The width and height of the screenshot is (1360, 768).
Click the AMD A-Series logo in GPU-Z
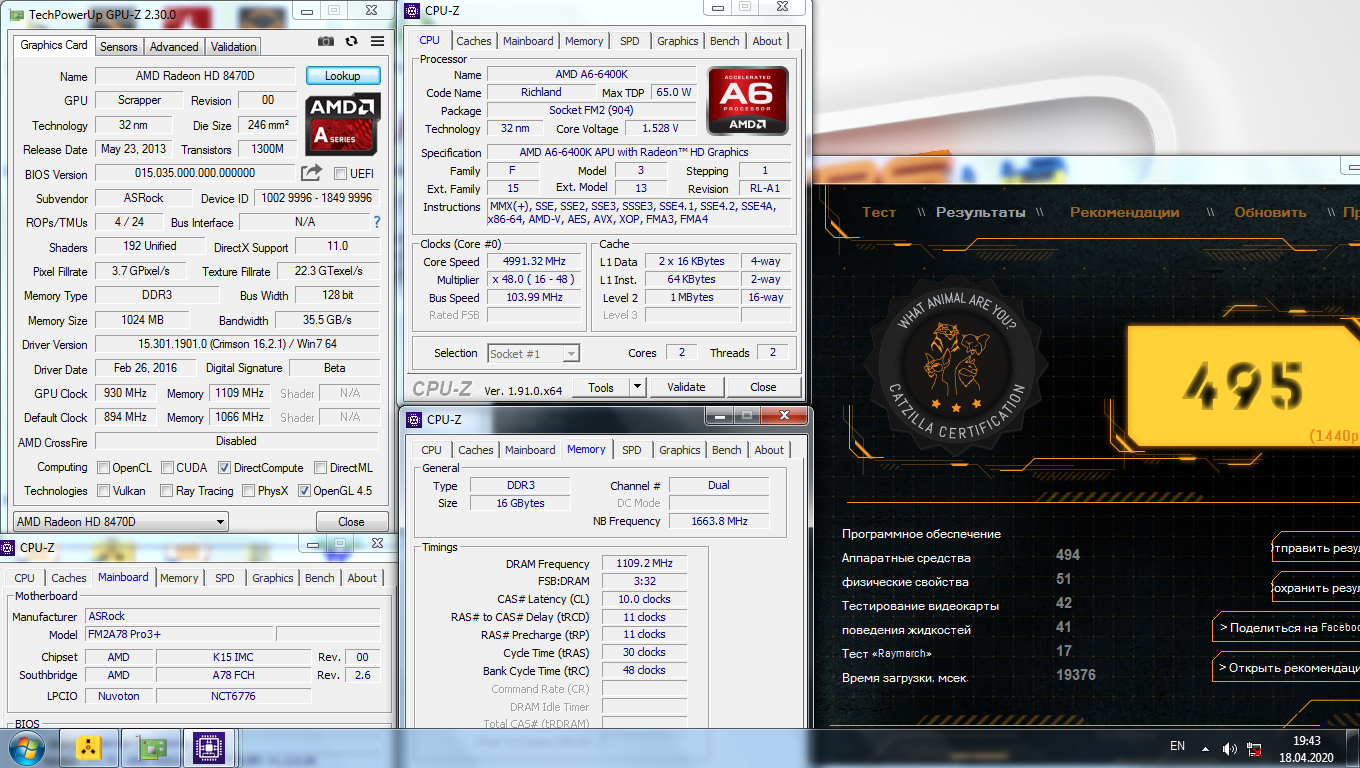click(x=343, y=123)
